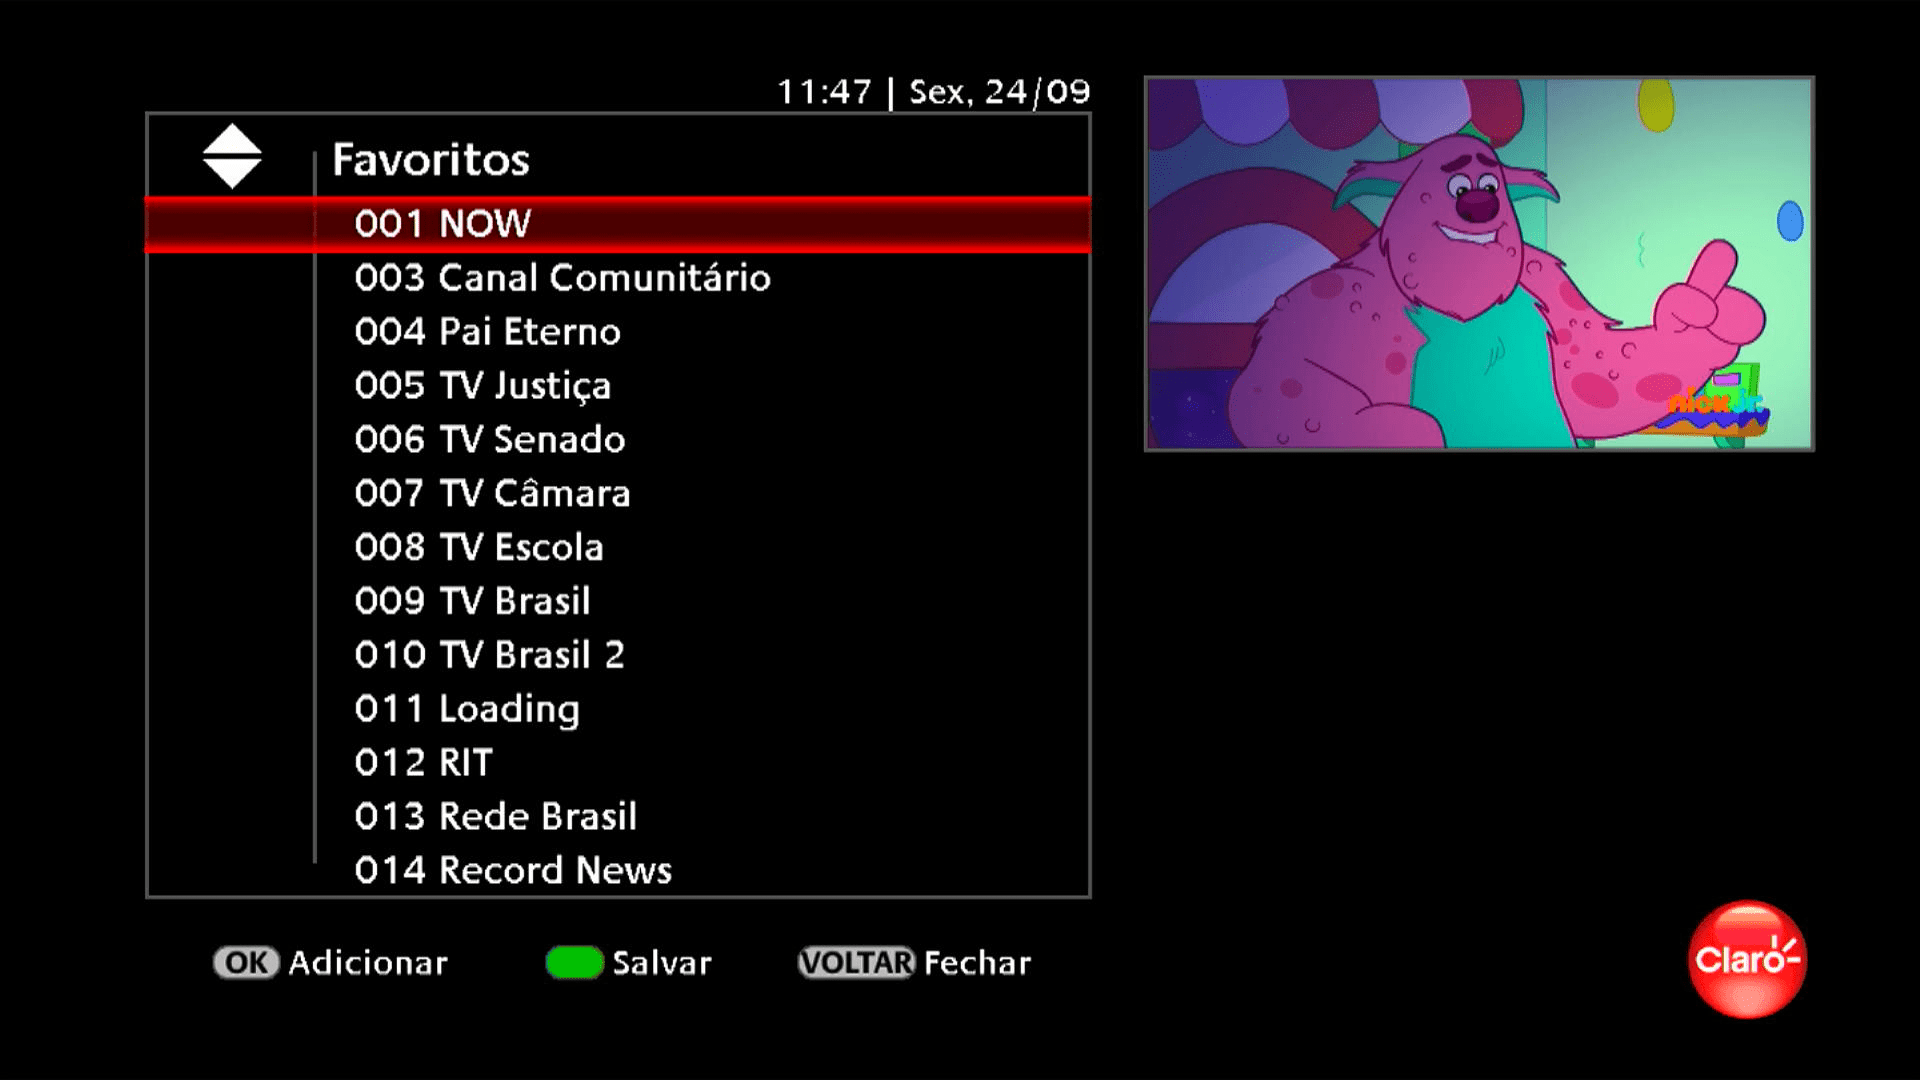Click the VOLTAR Fechar button
Screen dimensions: 1920x1080
[x=910, y=963]
